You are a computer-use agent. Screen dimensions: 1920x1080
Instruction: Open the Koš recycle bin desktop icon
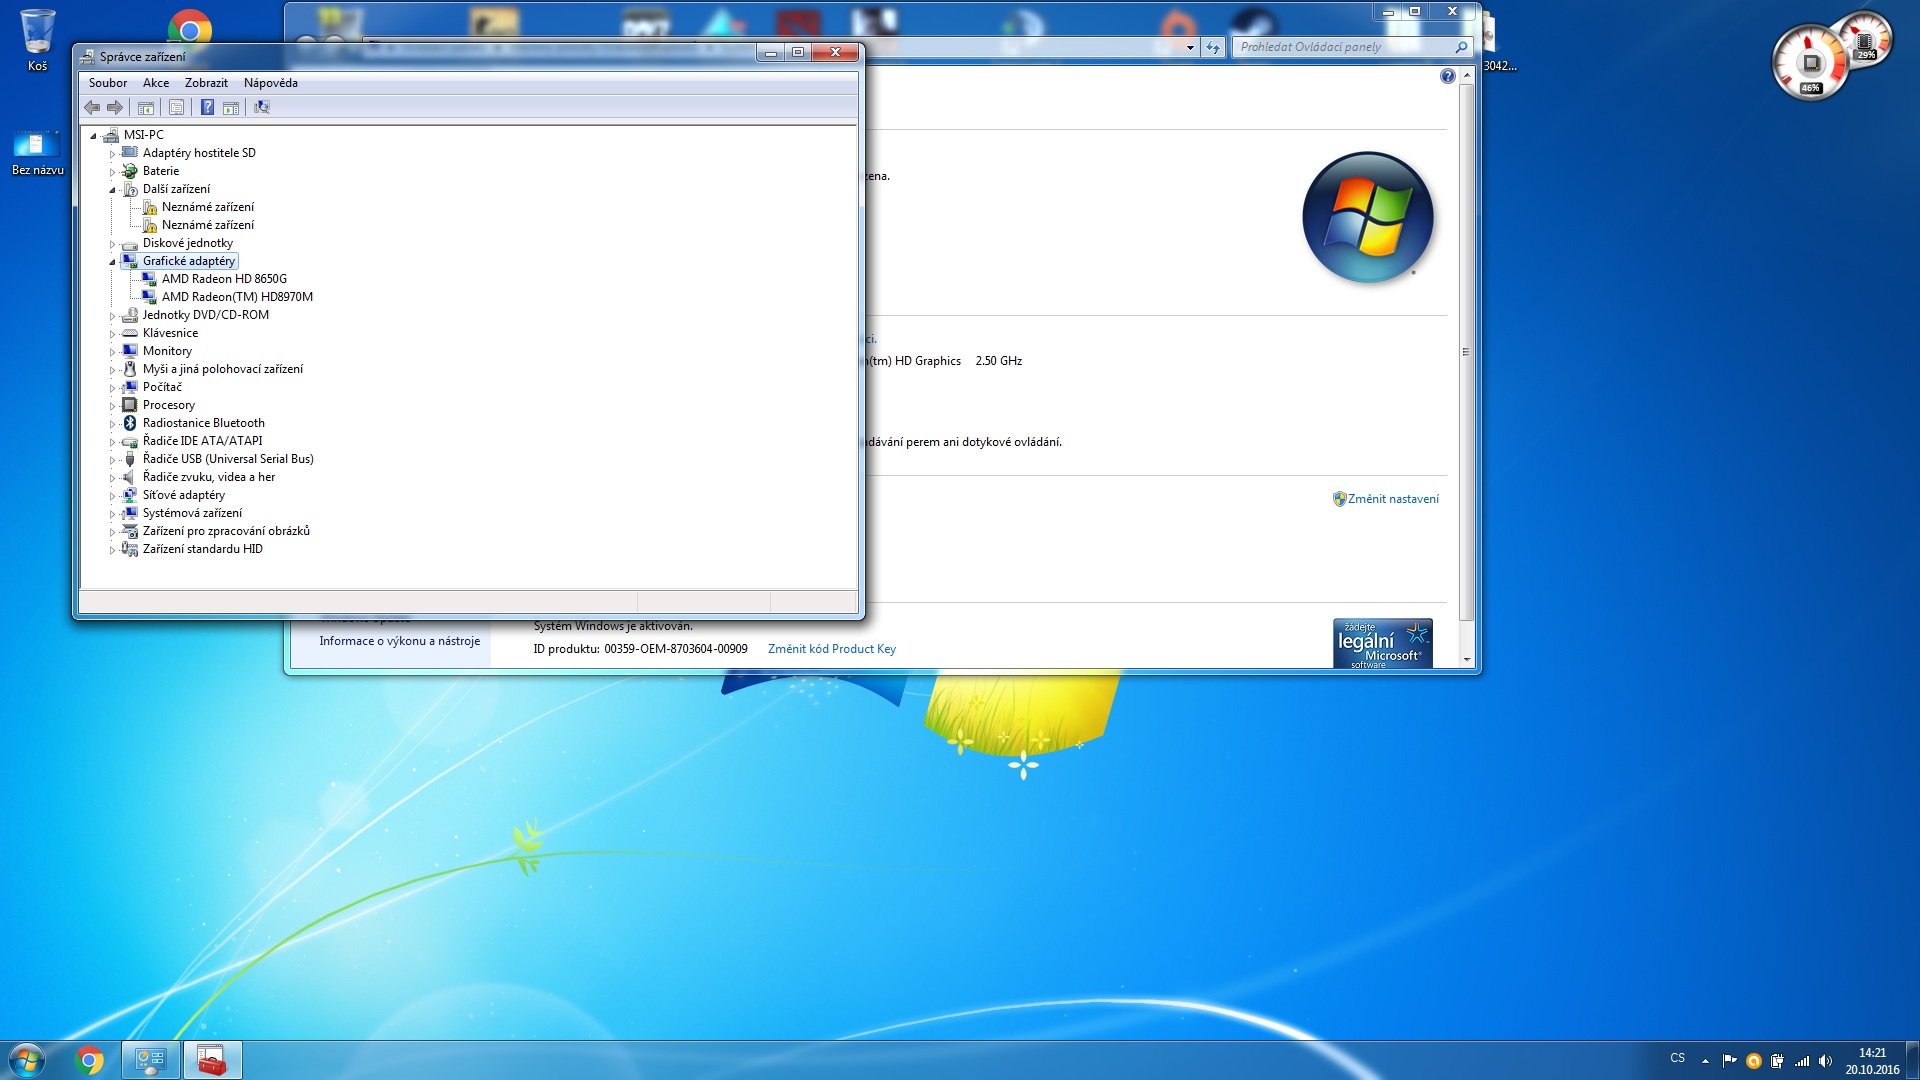[37, 40]
